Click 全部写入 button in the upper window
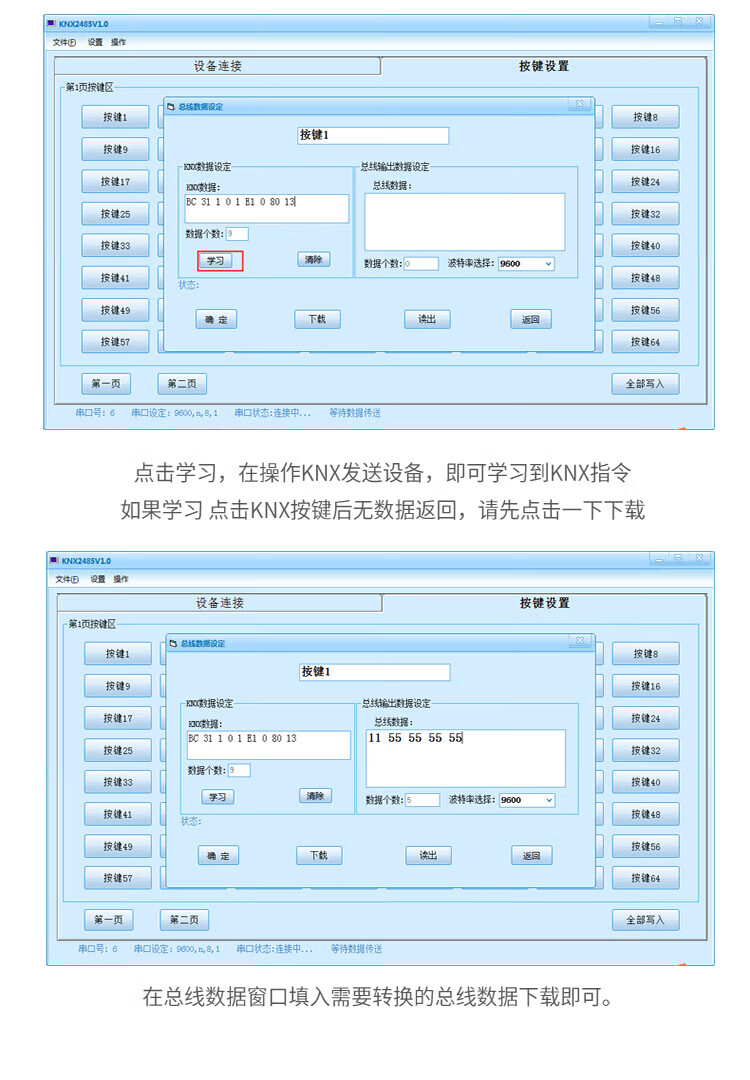The width and height of the screenshot is (750, 1080). pos(645,383)
